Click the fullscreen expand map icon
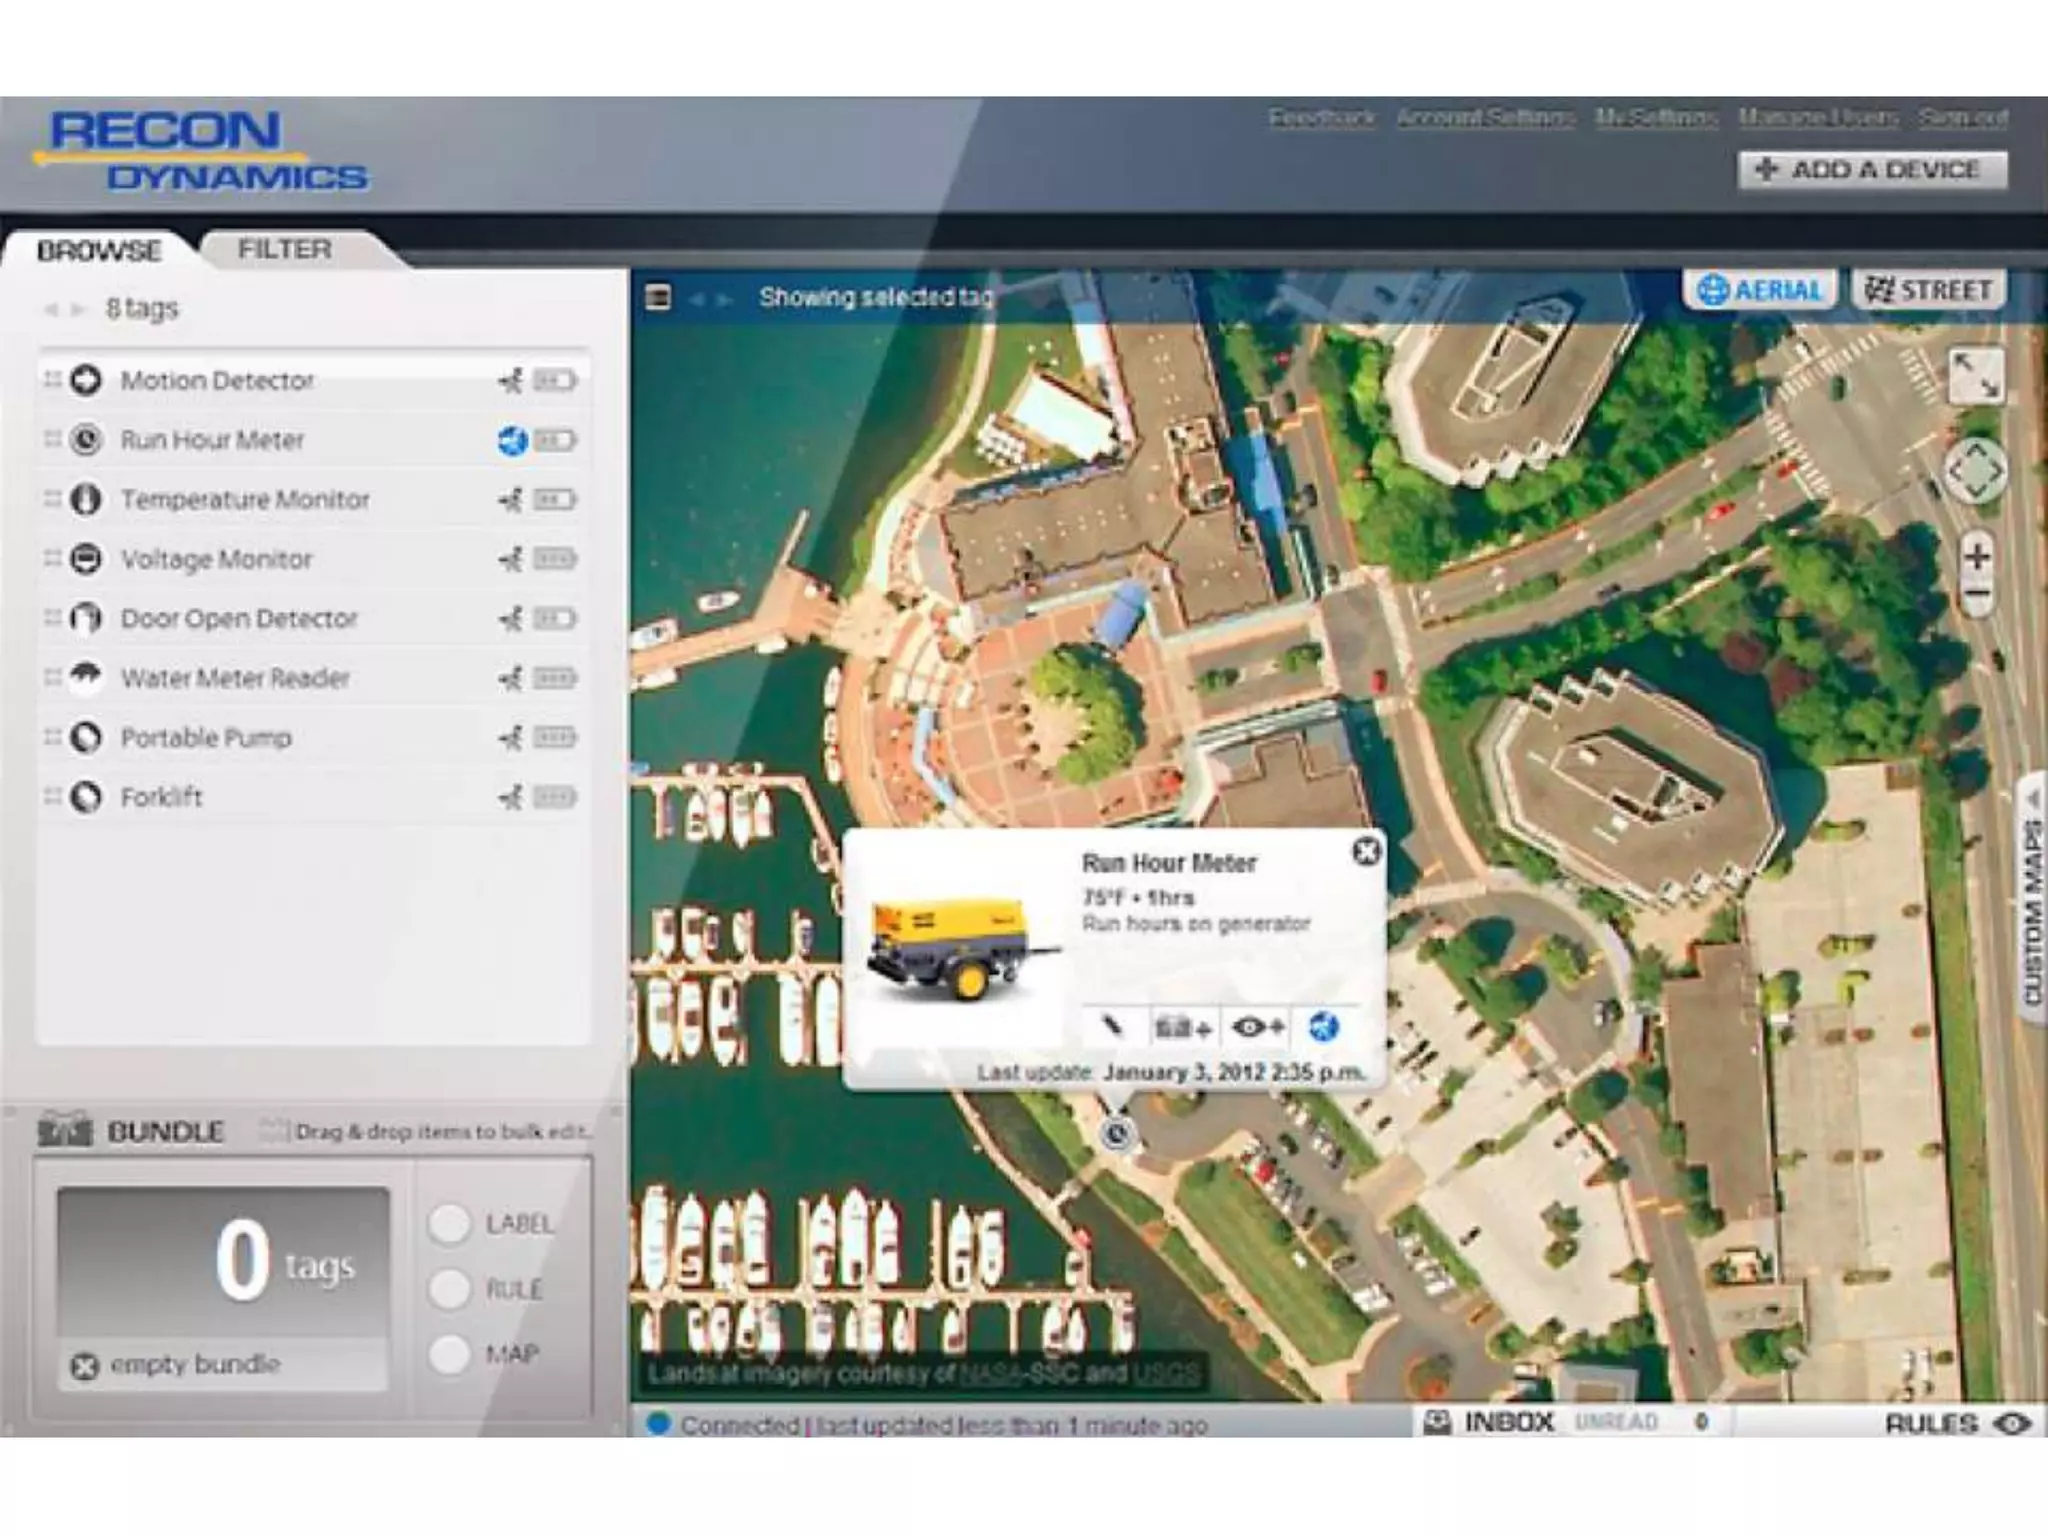2048x1536 pixels. coord(1977,376)
